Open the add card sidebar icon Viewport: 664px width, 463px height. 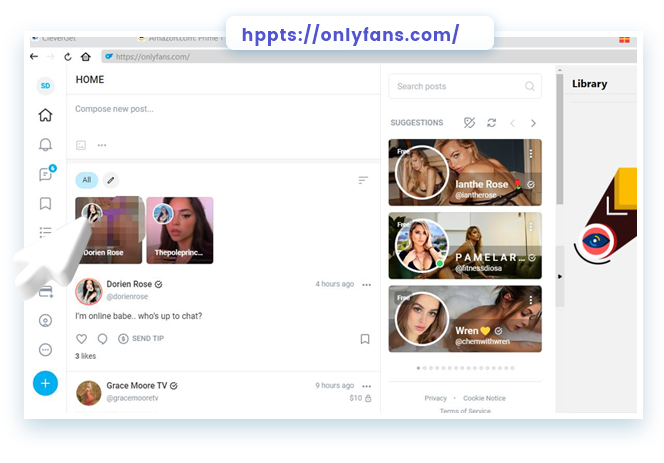[x=46, y=291]
